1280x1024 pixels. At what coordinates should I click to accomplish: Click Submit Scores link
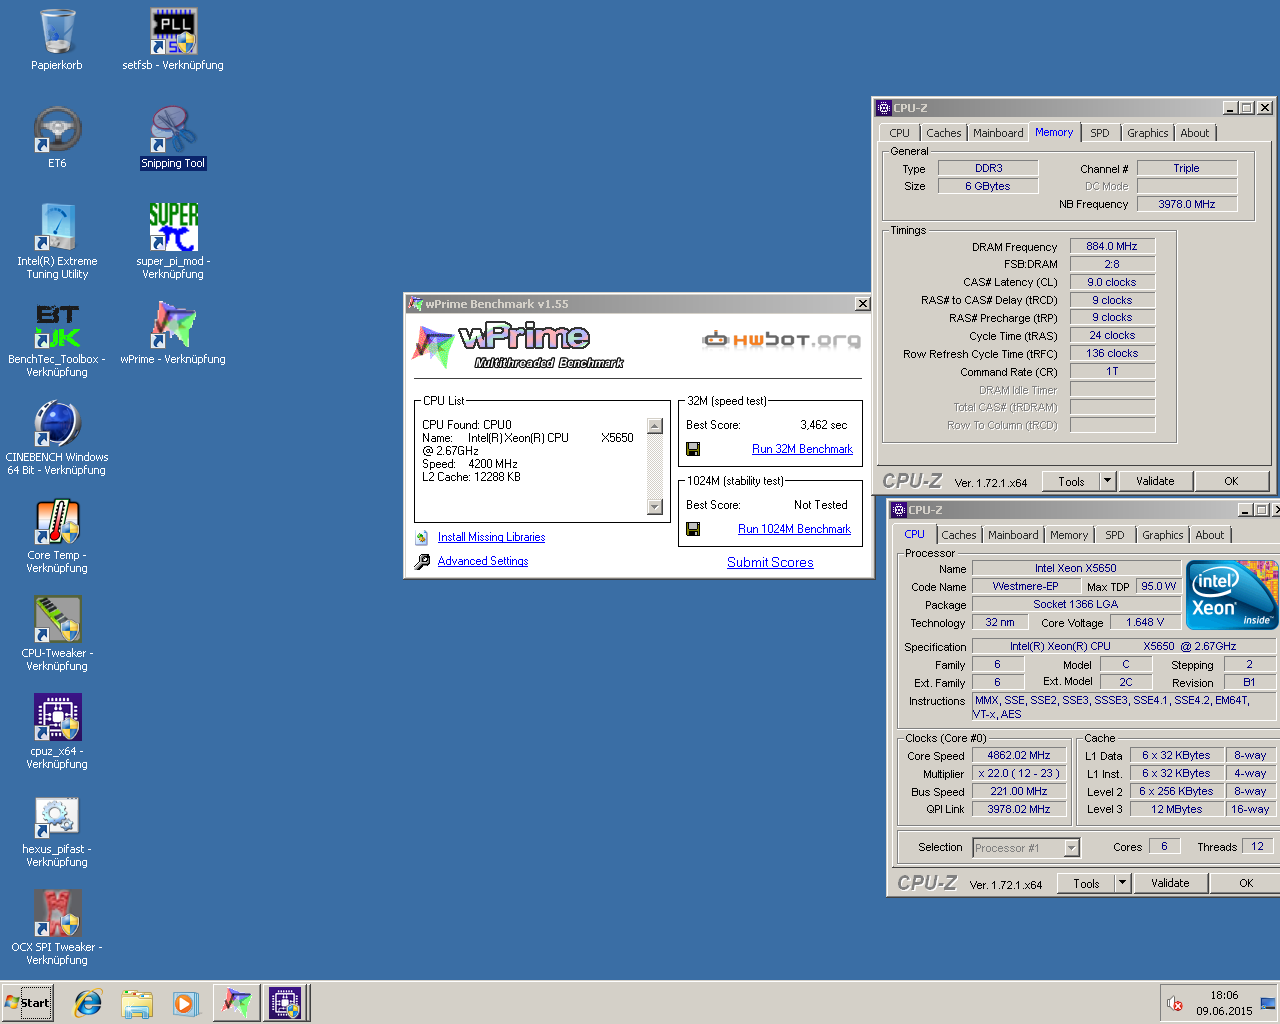[770, 562]
